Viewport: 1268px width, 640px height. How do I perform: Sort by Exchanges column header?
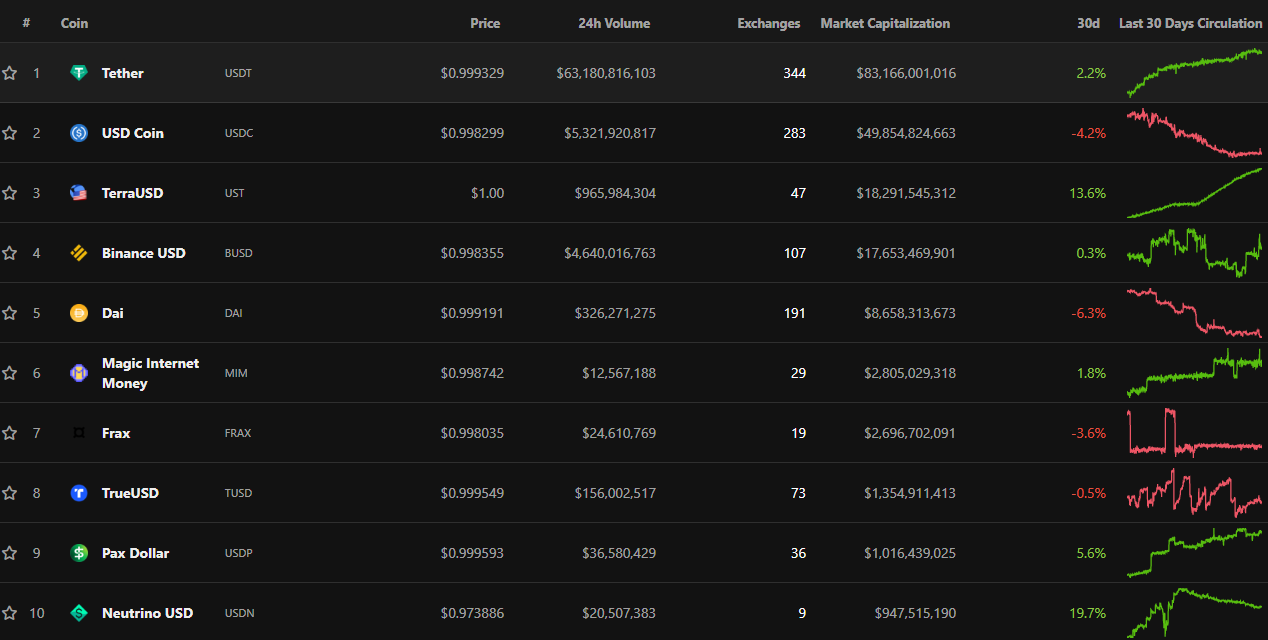768,23
